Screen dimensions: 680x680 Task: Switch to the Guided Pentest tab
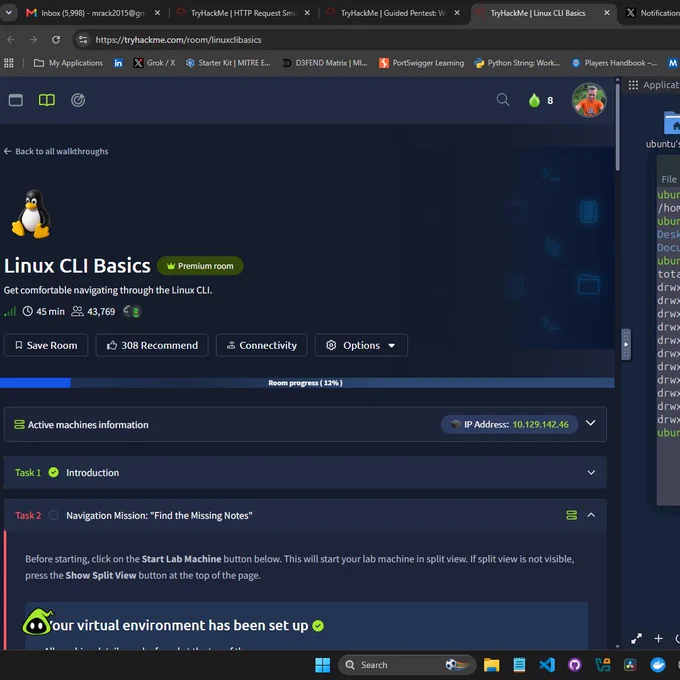click(393, 13)
